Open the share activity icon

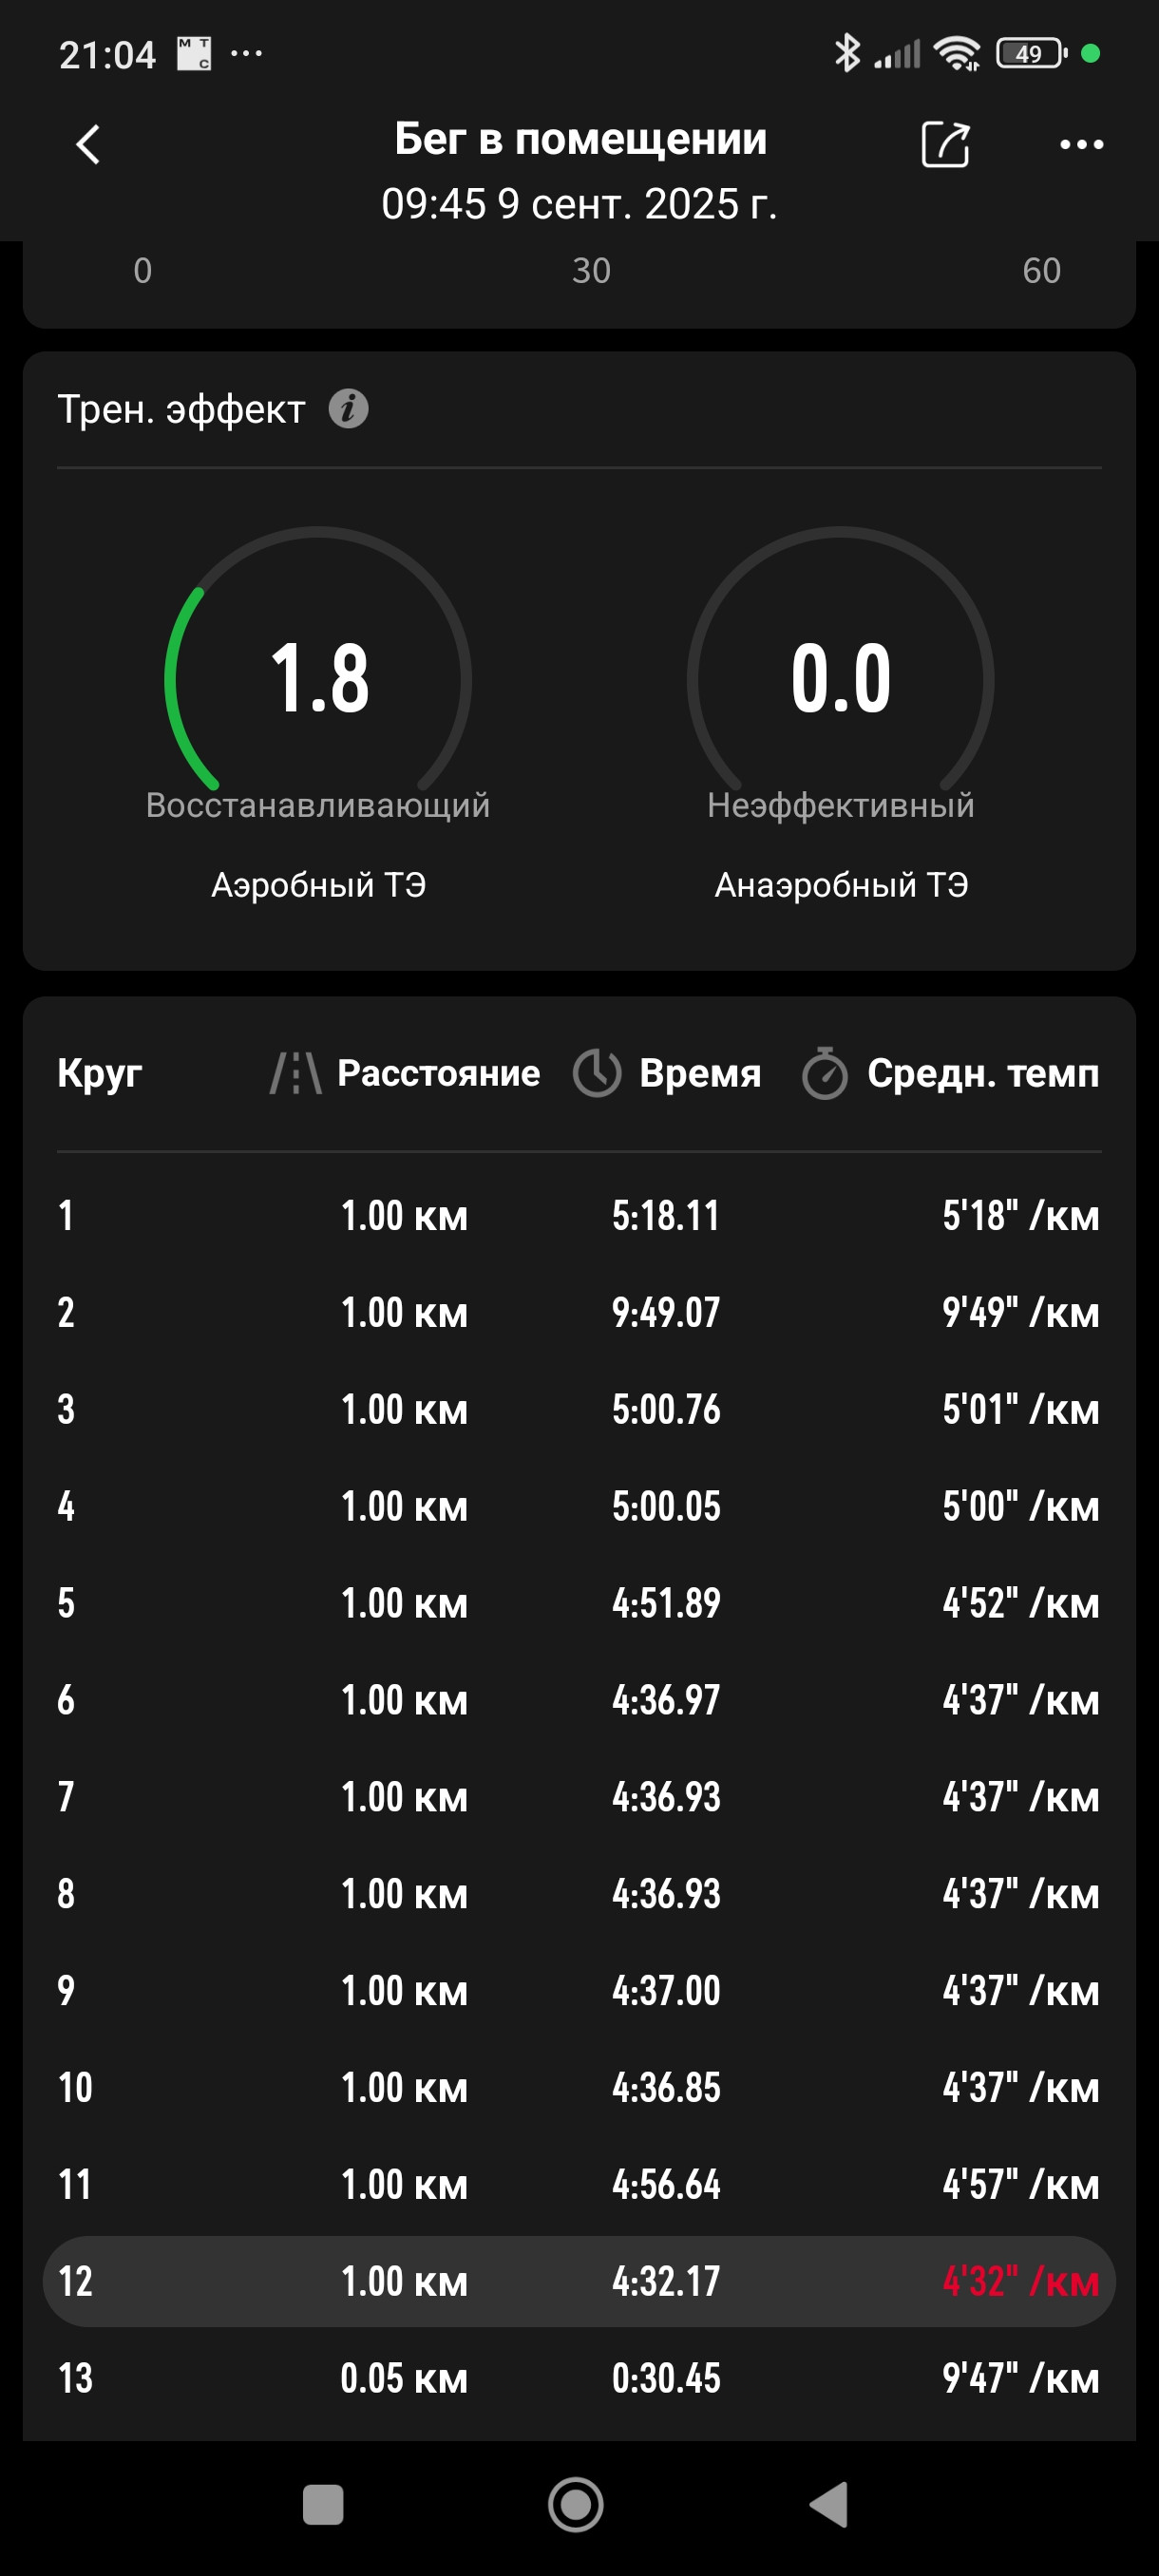945,144
